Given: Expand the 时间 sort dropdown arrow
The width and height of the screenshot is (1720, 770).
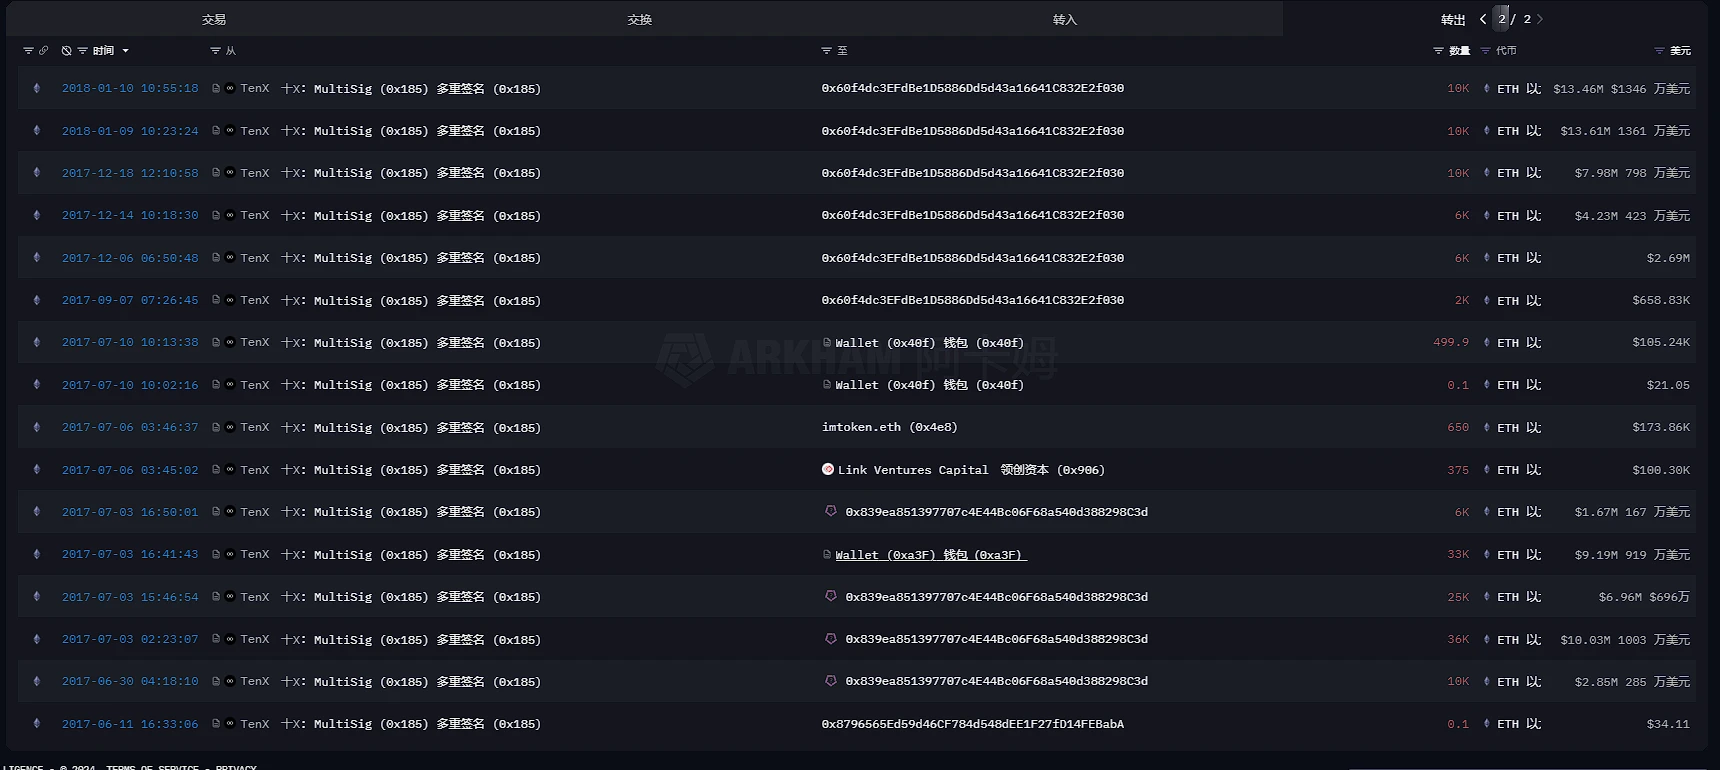Looking at the screenshot, I should click(x=125, y=50).
